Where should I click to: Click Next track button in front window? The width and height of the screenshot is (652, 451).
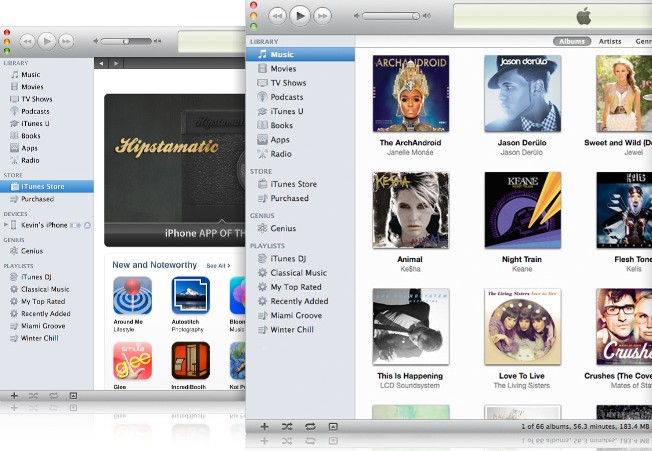point(322,16)
